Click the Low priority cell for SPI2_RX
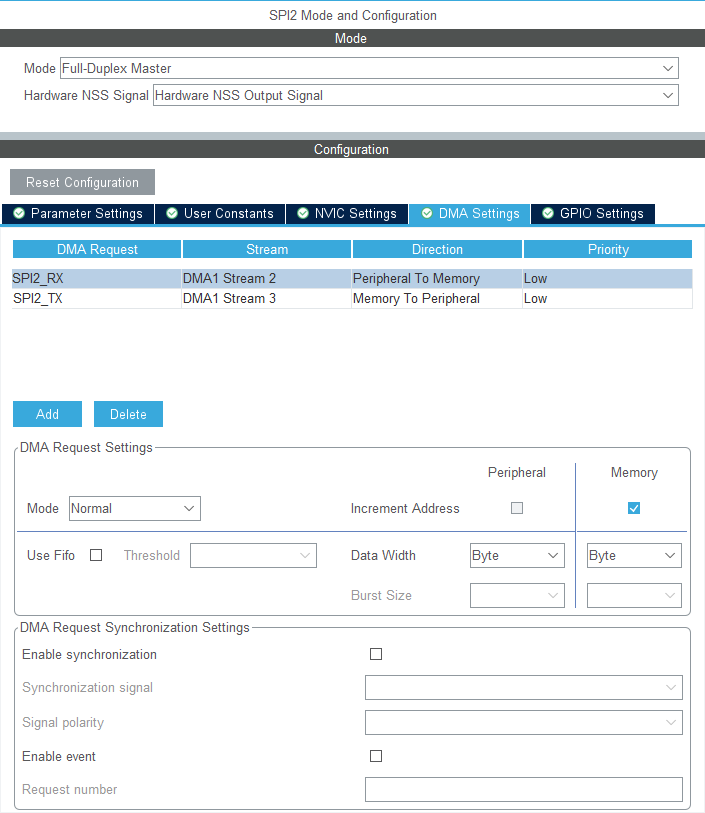This screenshot has height=813, width=705. coord(608,278)
